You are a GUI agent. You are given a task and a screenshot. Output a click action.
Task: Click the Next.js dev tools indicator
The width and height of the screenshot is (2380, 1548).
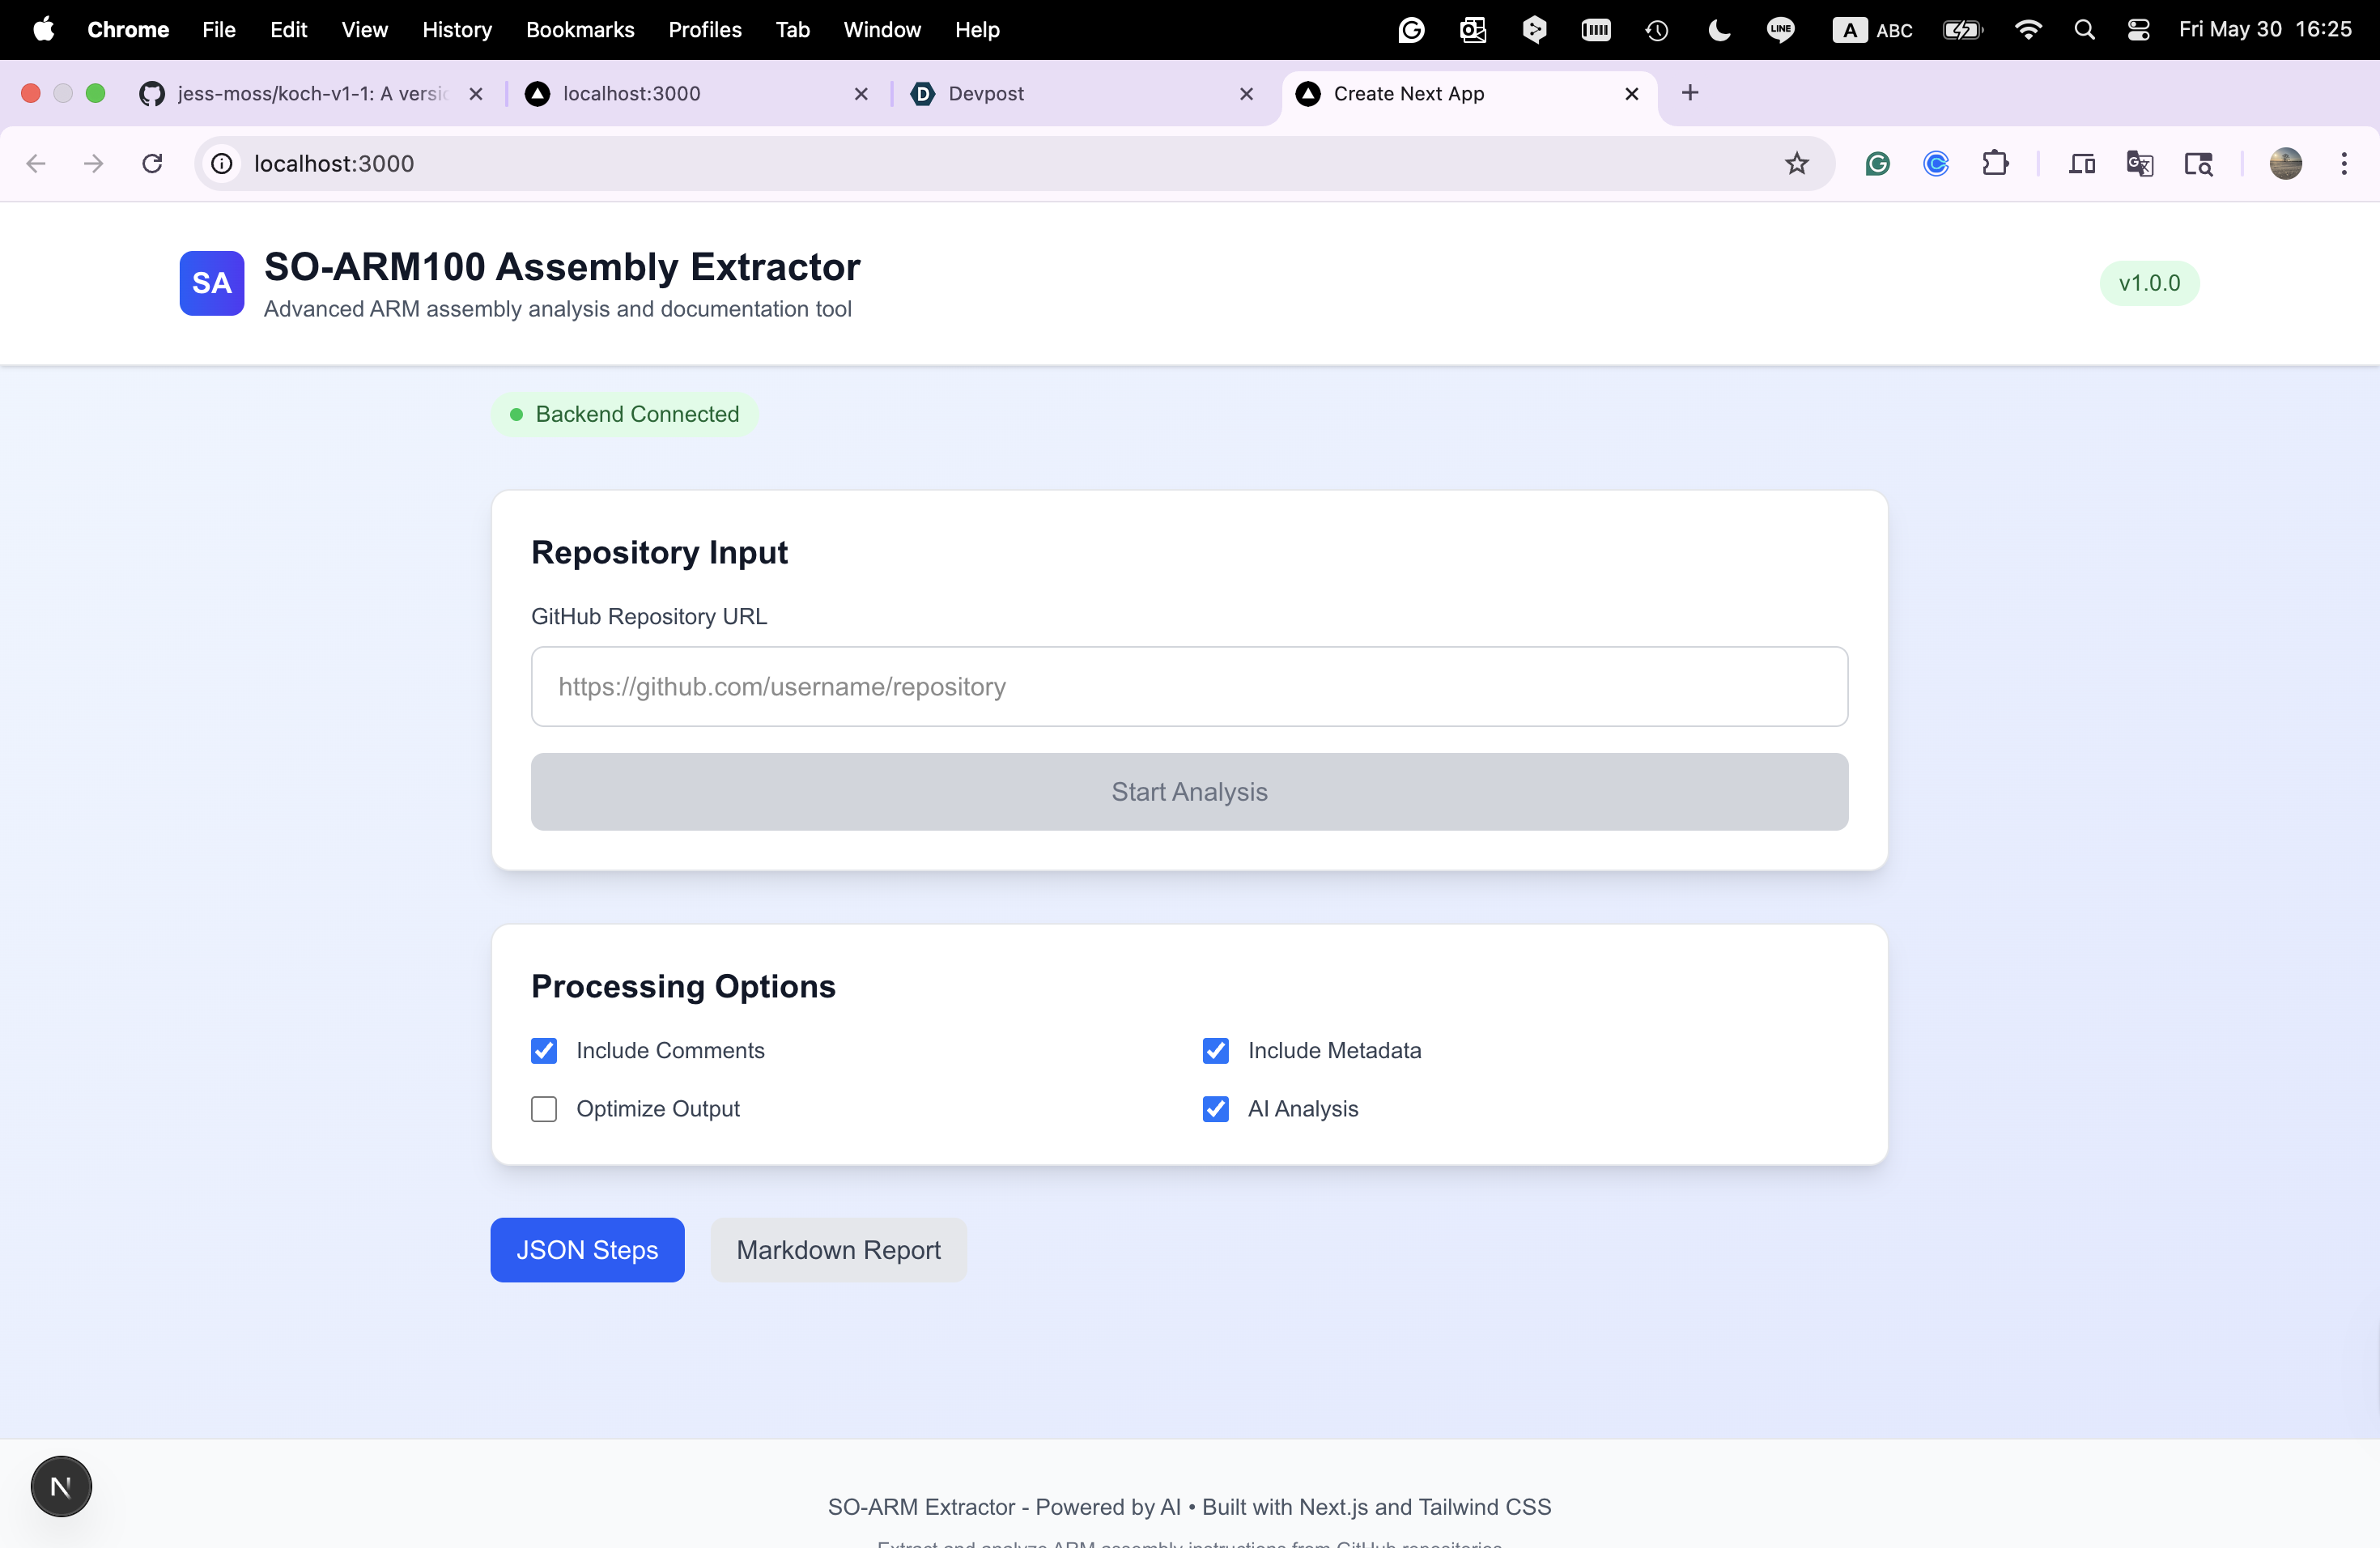click(61, 1486)
